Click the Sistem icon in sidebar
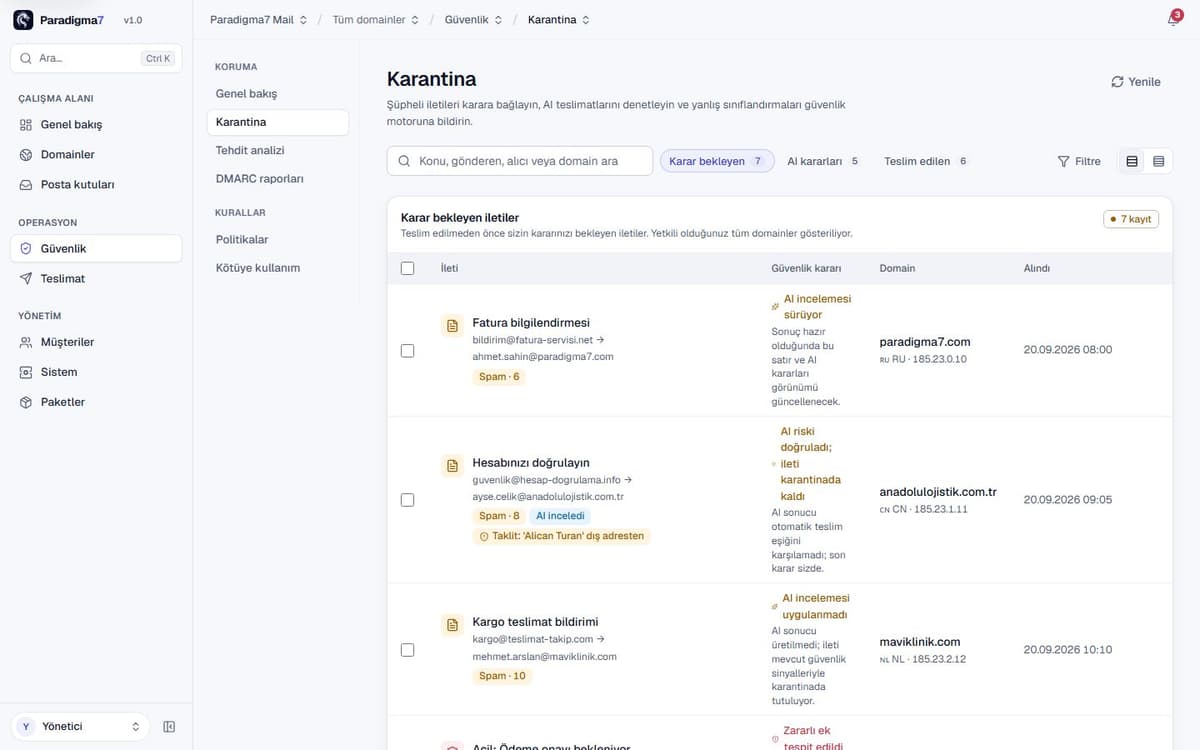The width and height of the screenshot is (1200, 750). coord(26,372)
